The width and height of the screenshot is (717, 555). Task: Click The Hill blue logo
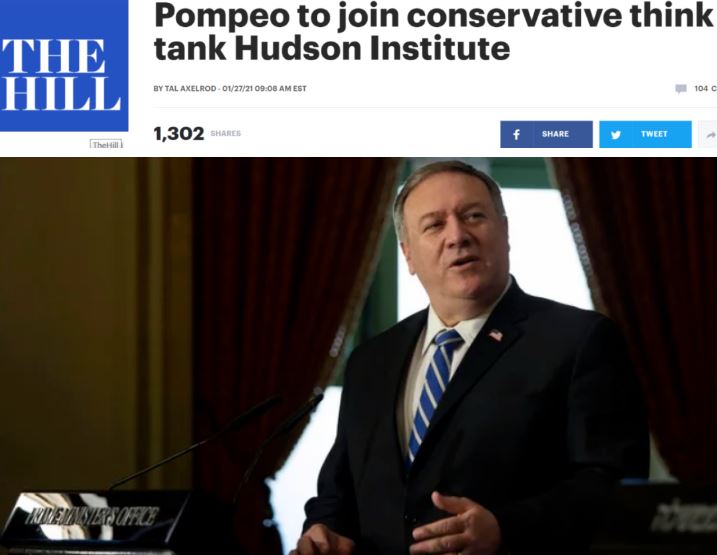64,65
